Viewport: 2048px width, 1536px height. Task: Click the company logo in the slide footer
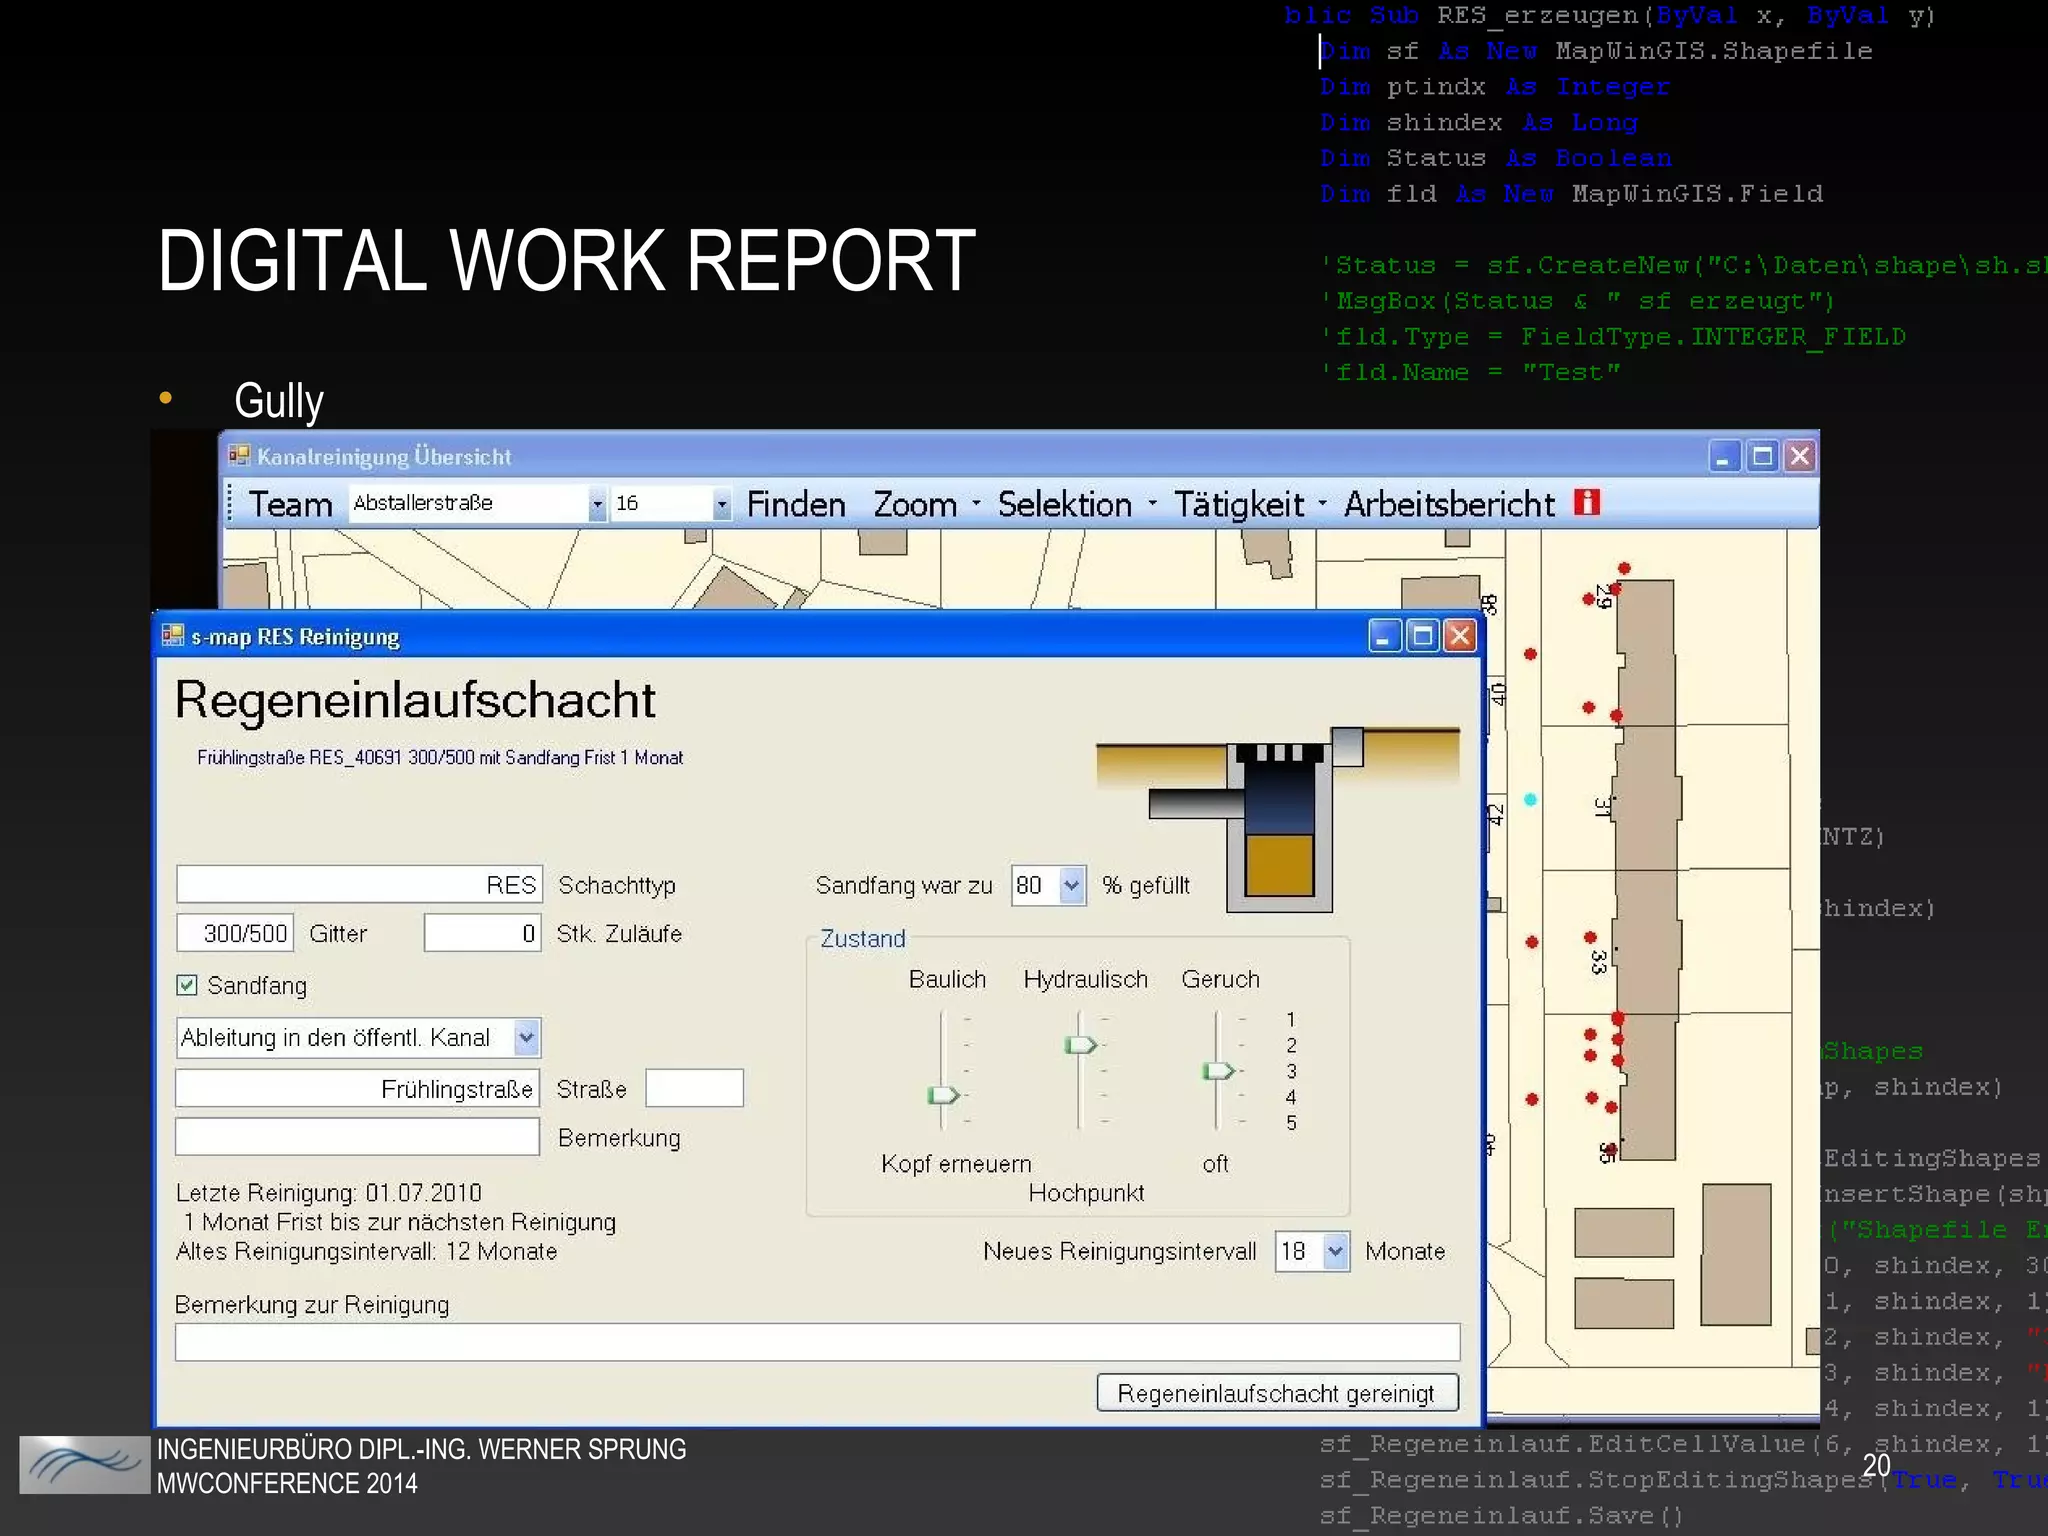[x=84, y=1465]
